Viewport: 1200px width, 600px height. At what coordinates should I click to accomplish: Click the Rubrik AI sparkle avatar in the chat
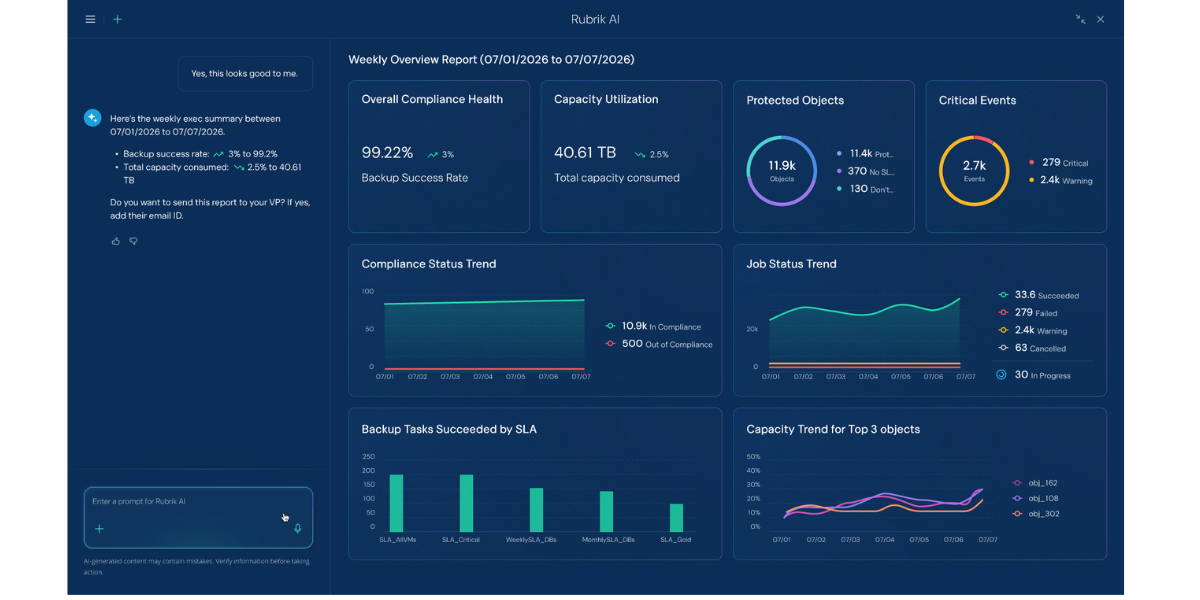[92, 118]
